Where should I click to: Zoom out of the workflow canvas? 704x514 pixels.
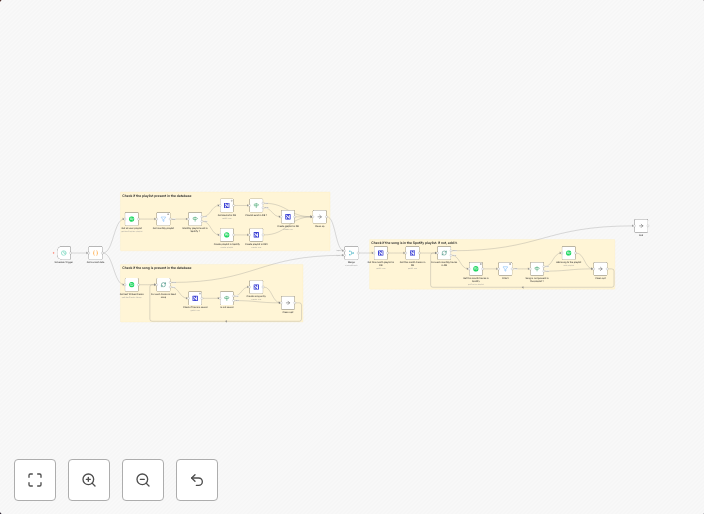(x=143, y=480)
